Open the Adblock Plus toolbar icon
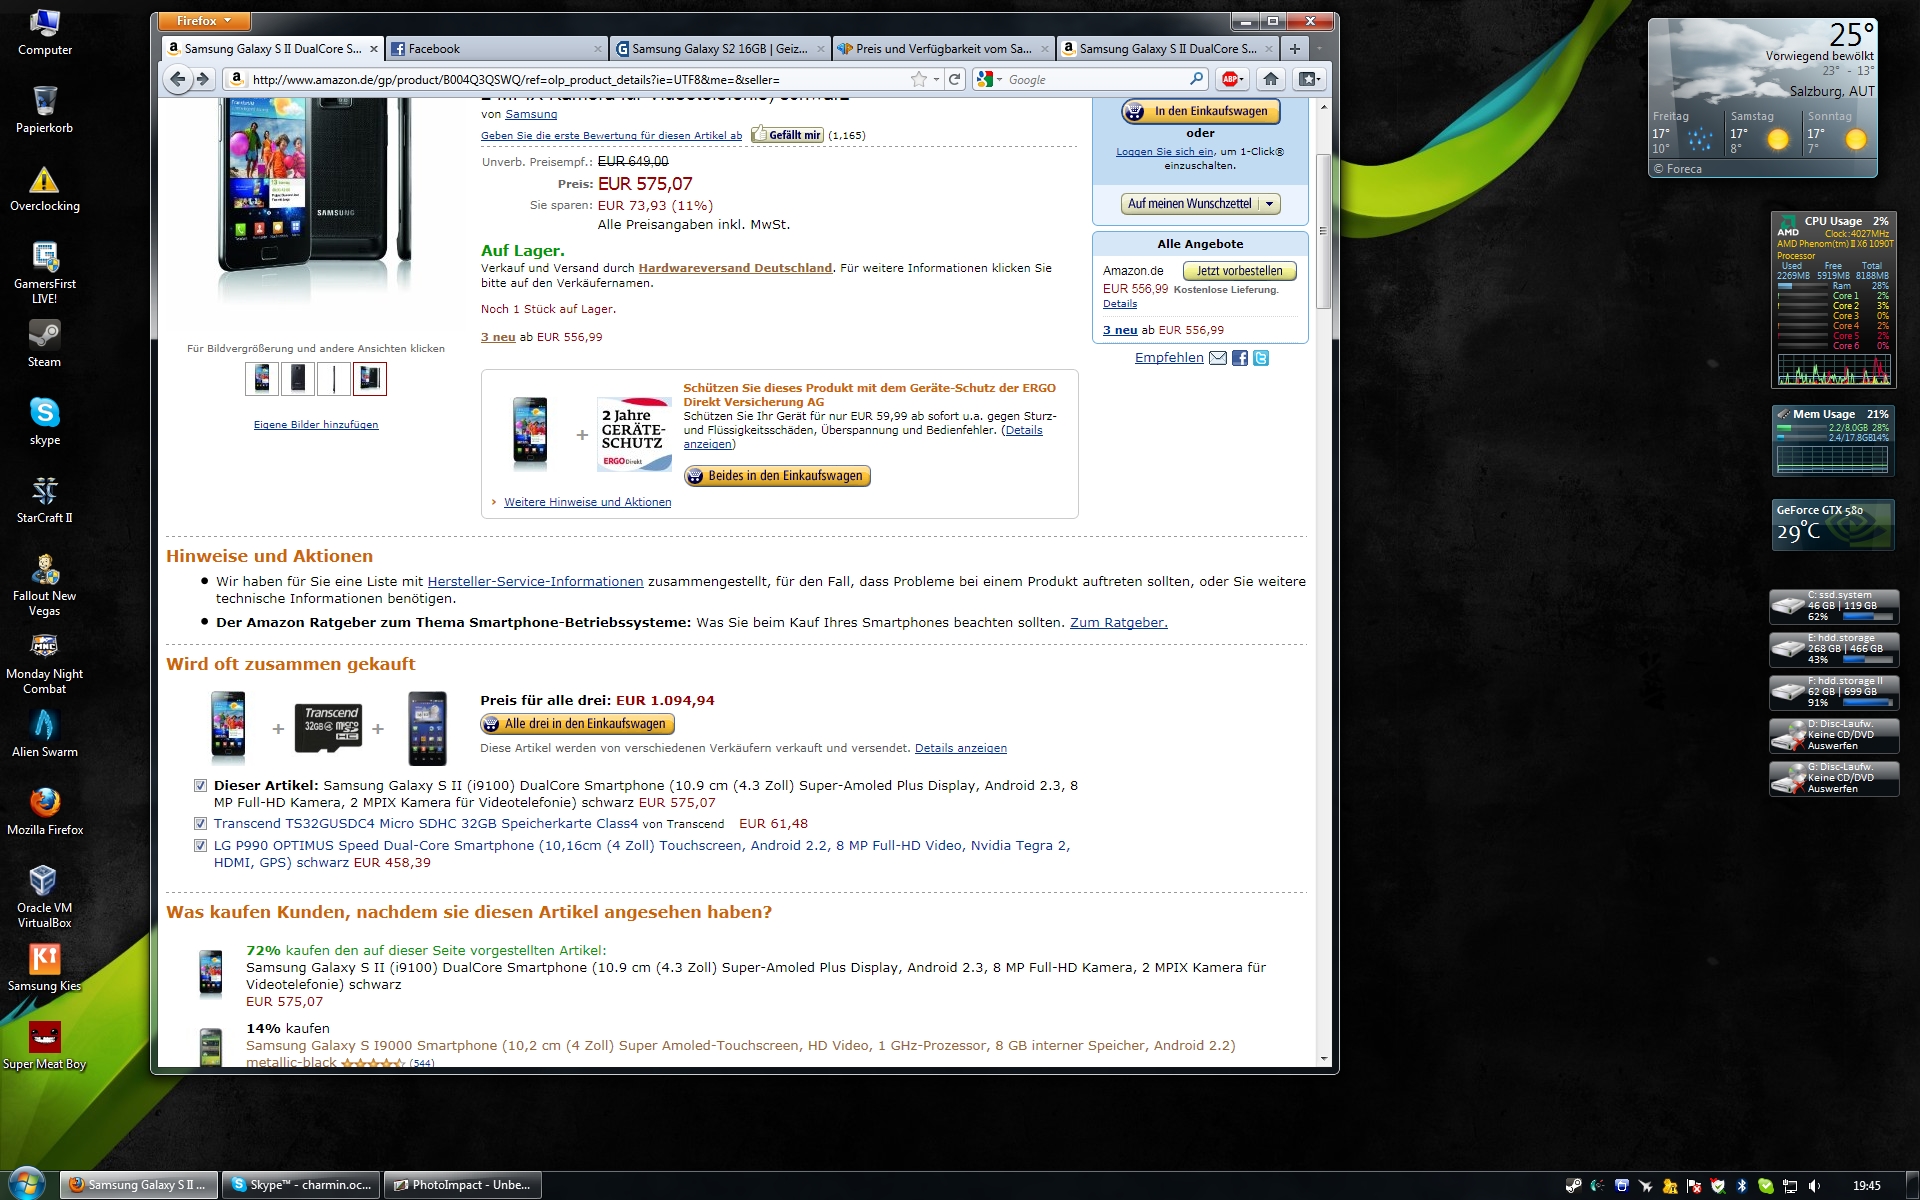The image size is (1920, 1200). pyautogui.click(x=1231, y=79)
